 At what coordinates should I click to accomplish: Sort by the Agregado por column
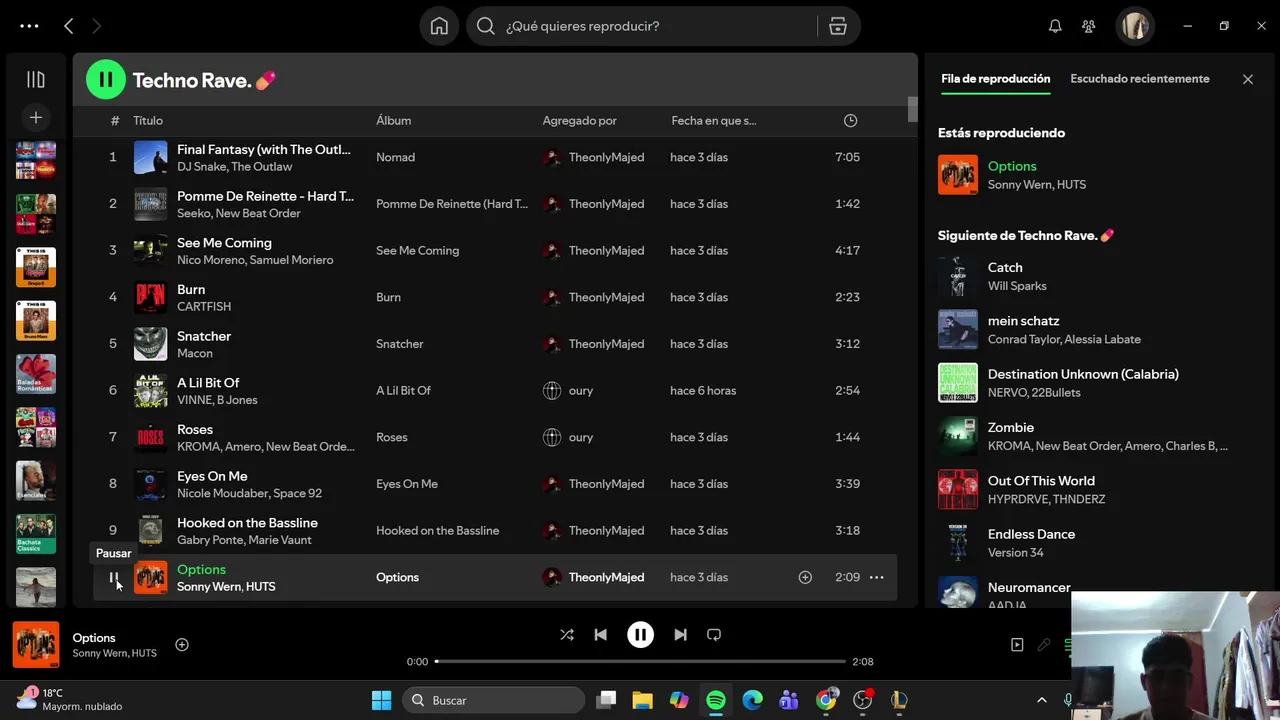[x=579, y=120]
